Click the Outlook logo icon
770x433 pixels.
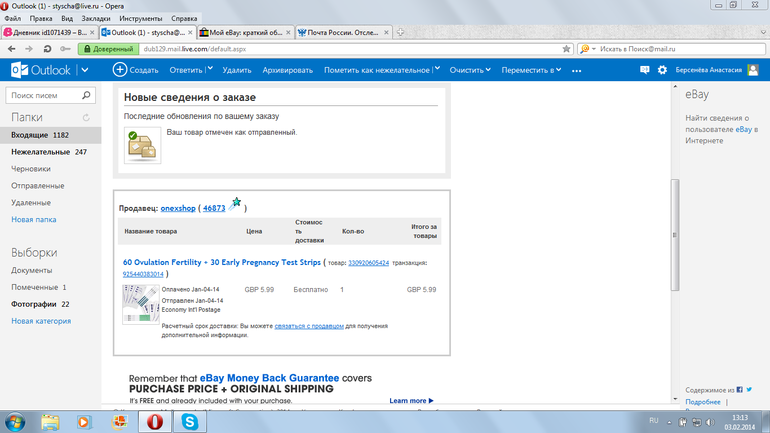point(19,70)
